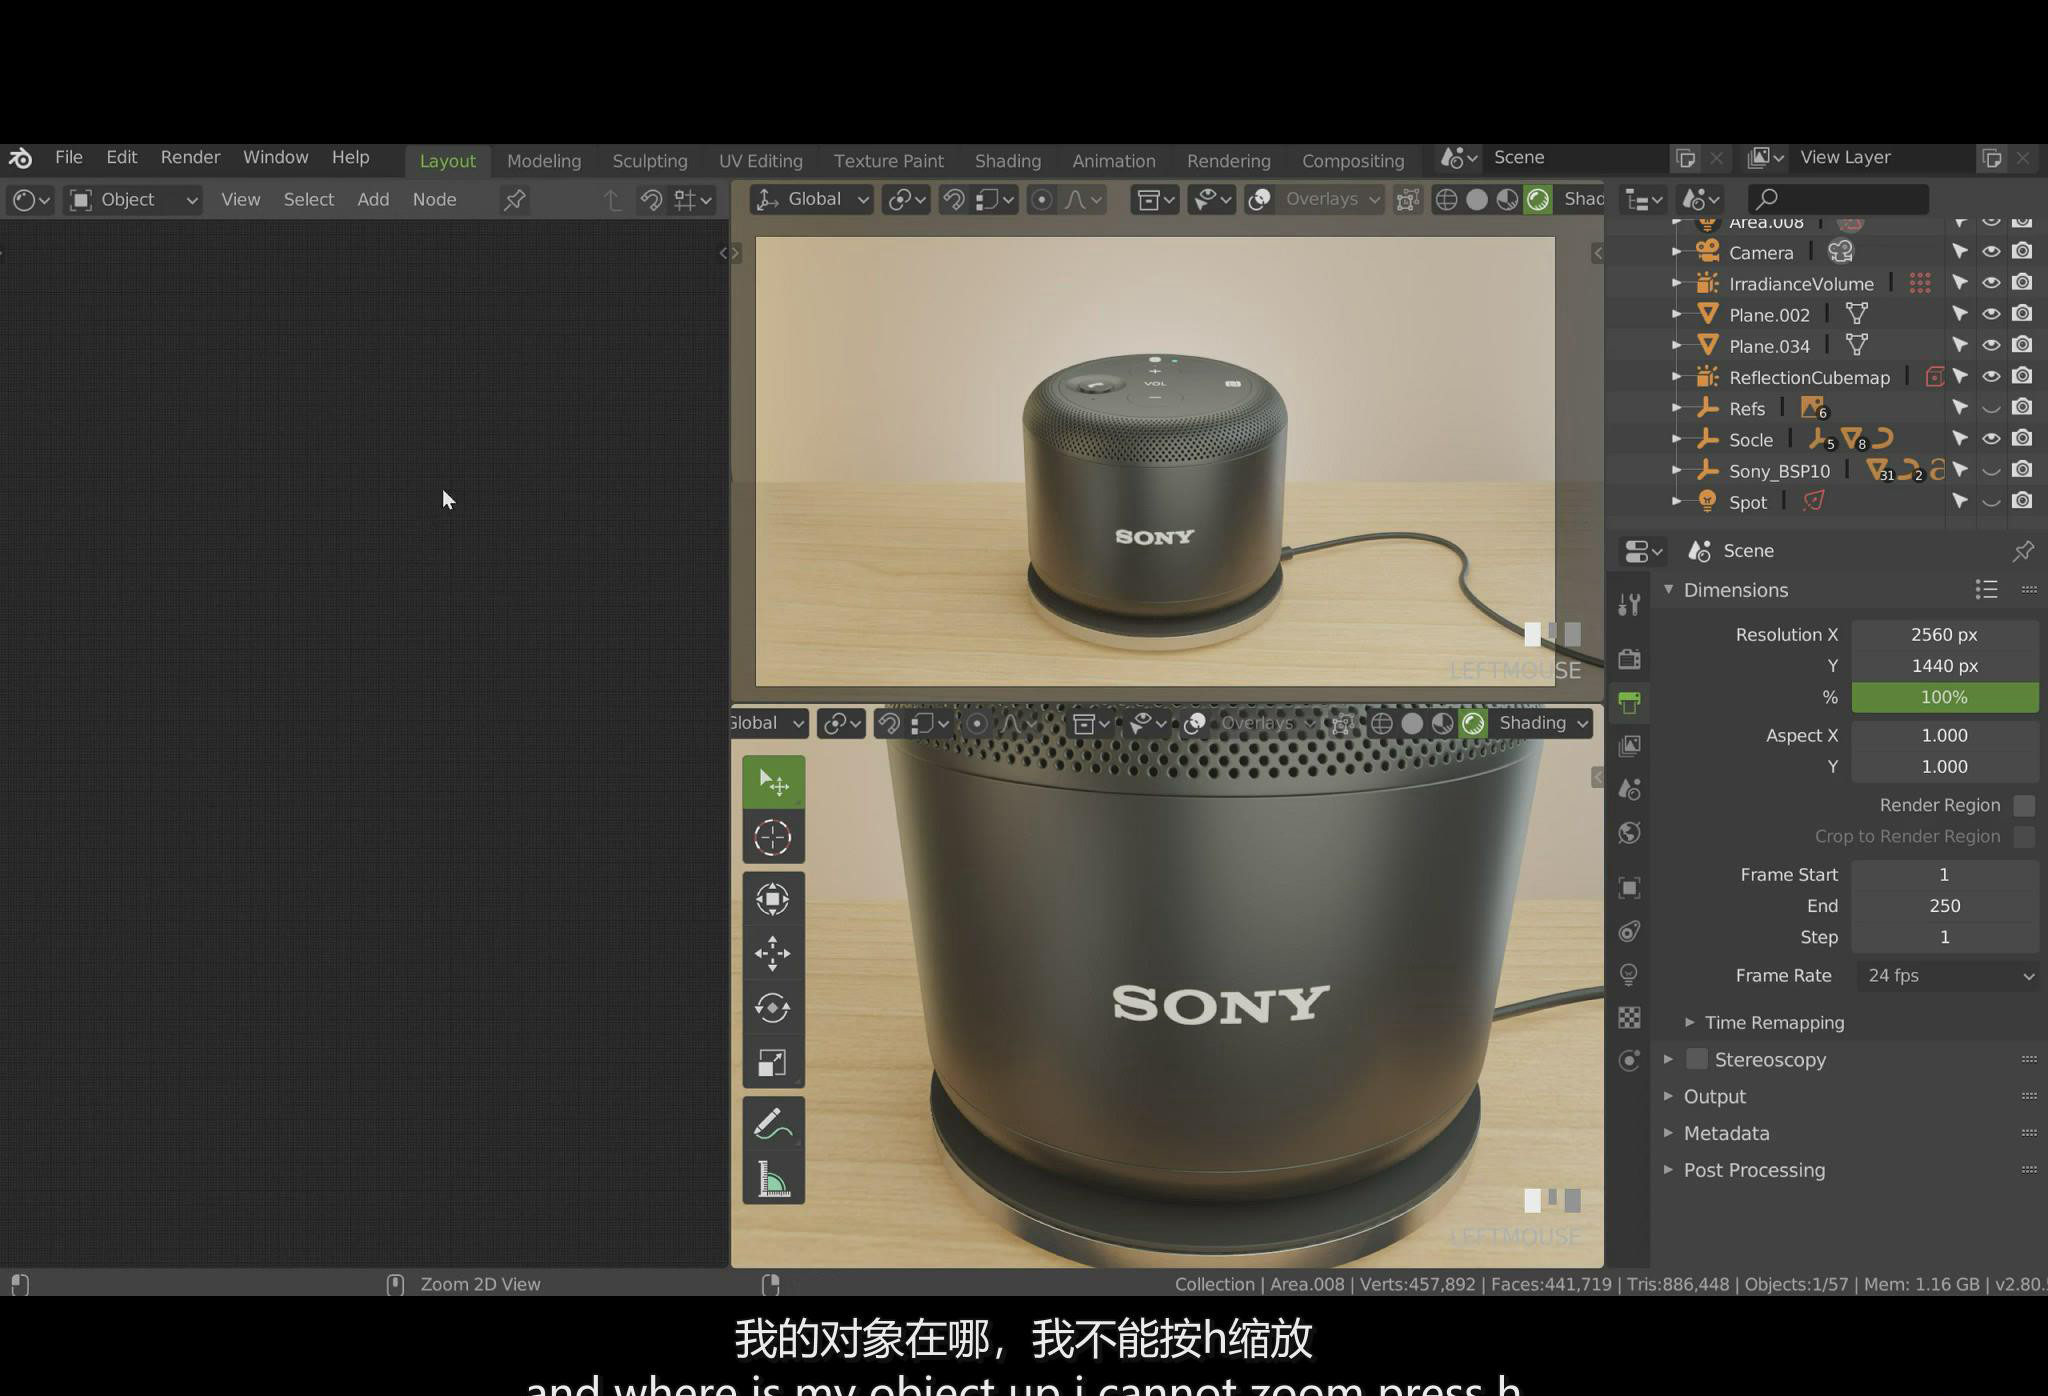Expand the Time Remapping subpanel

(1774, 1023)
